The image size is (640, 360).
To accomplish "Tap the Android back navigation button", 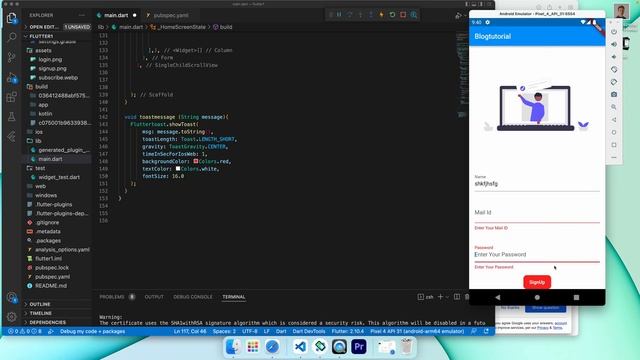I will 498,298.
